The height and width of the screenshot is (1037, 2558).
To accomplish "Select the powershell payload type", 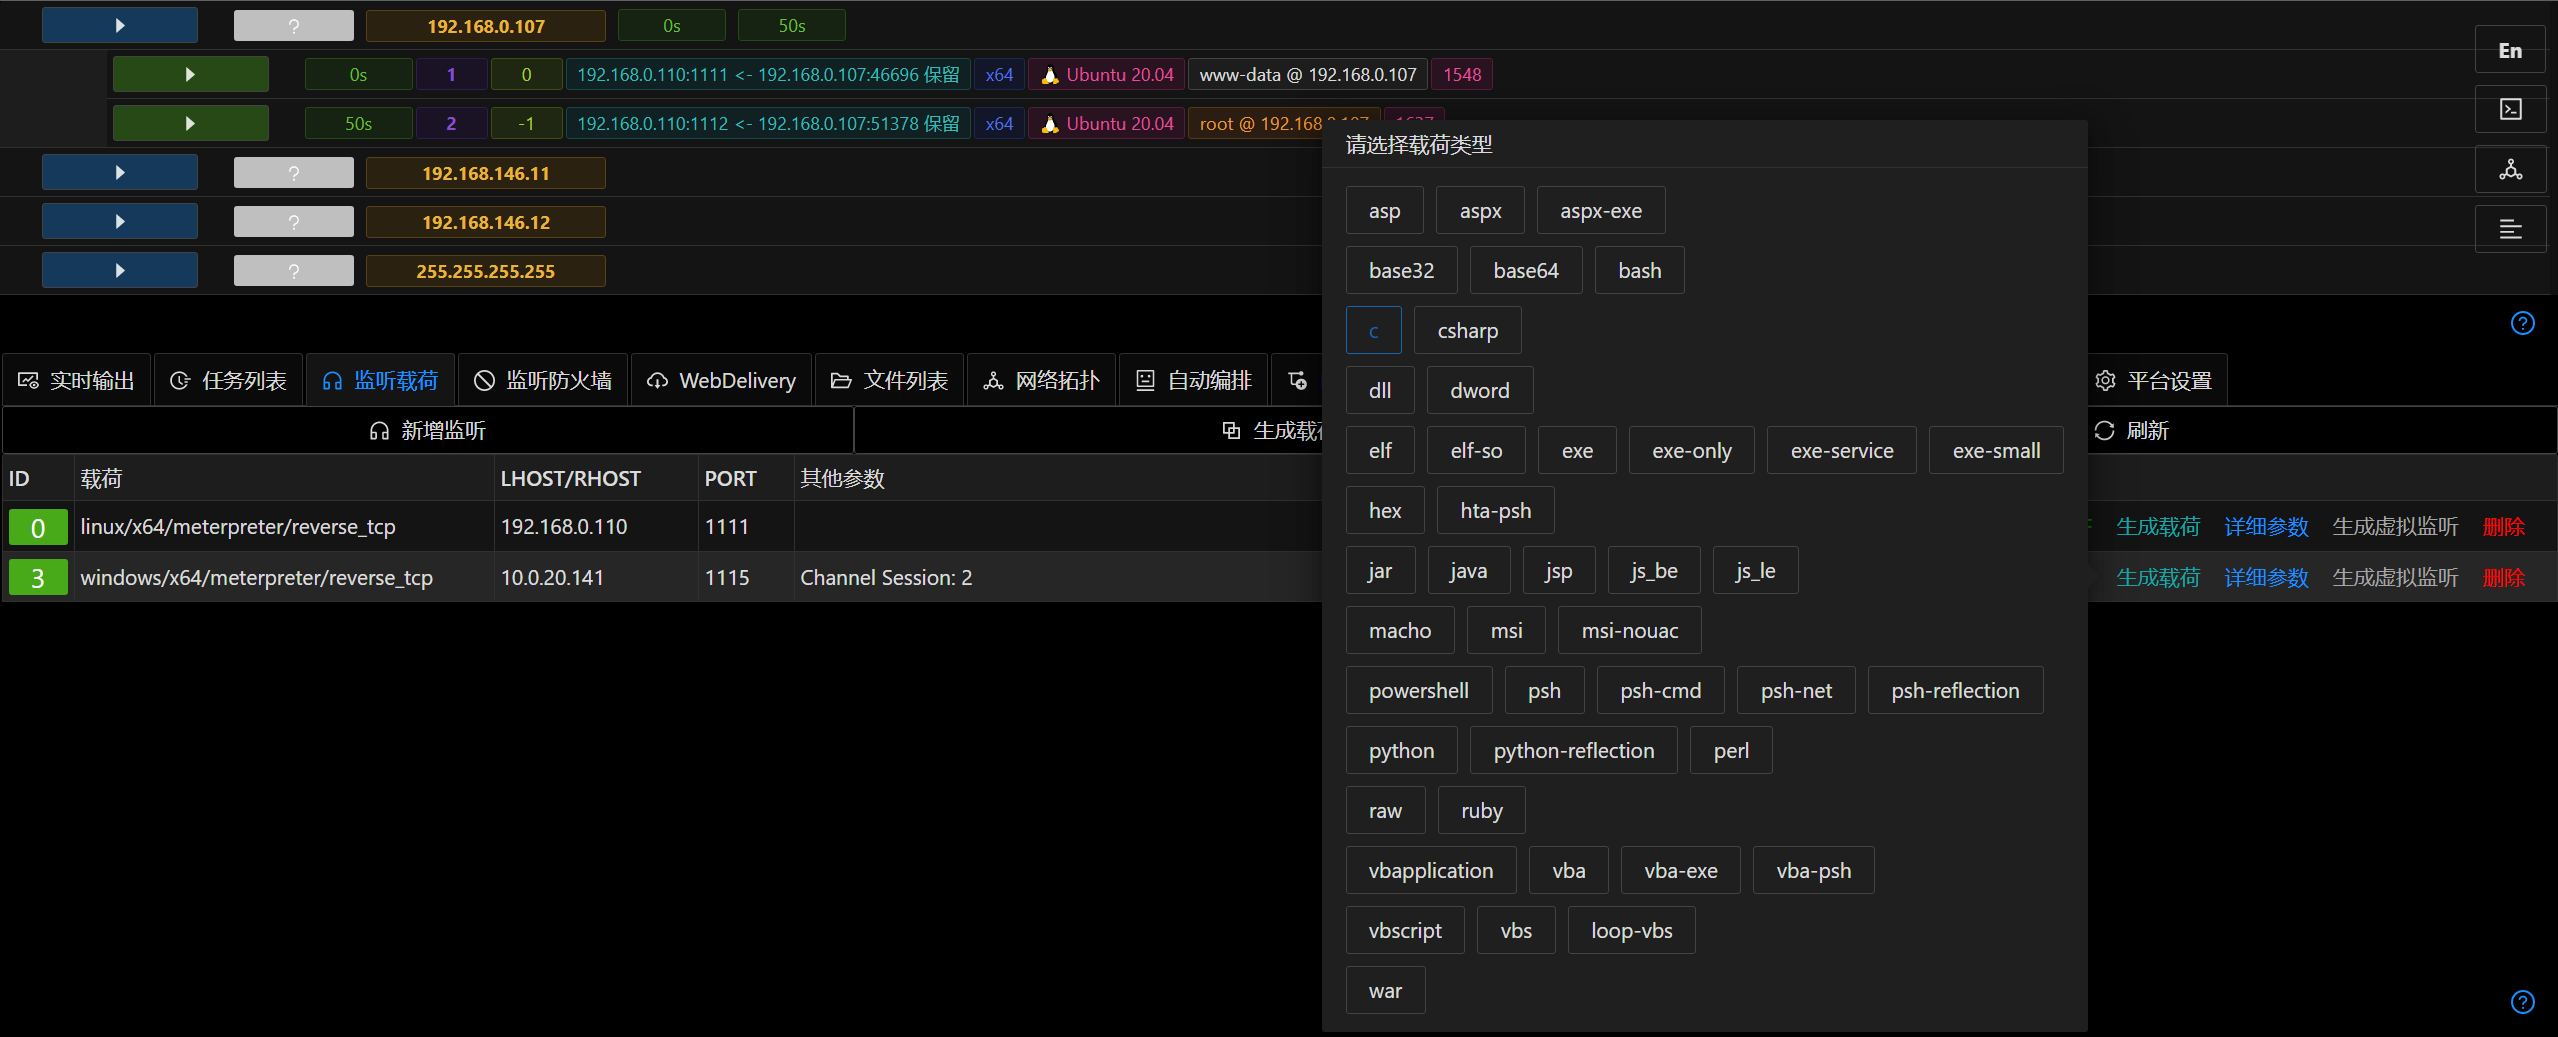I will pyautogui.click(x=1419, y=690).
